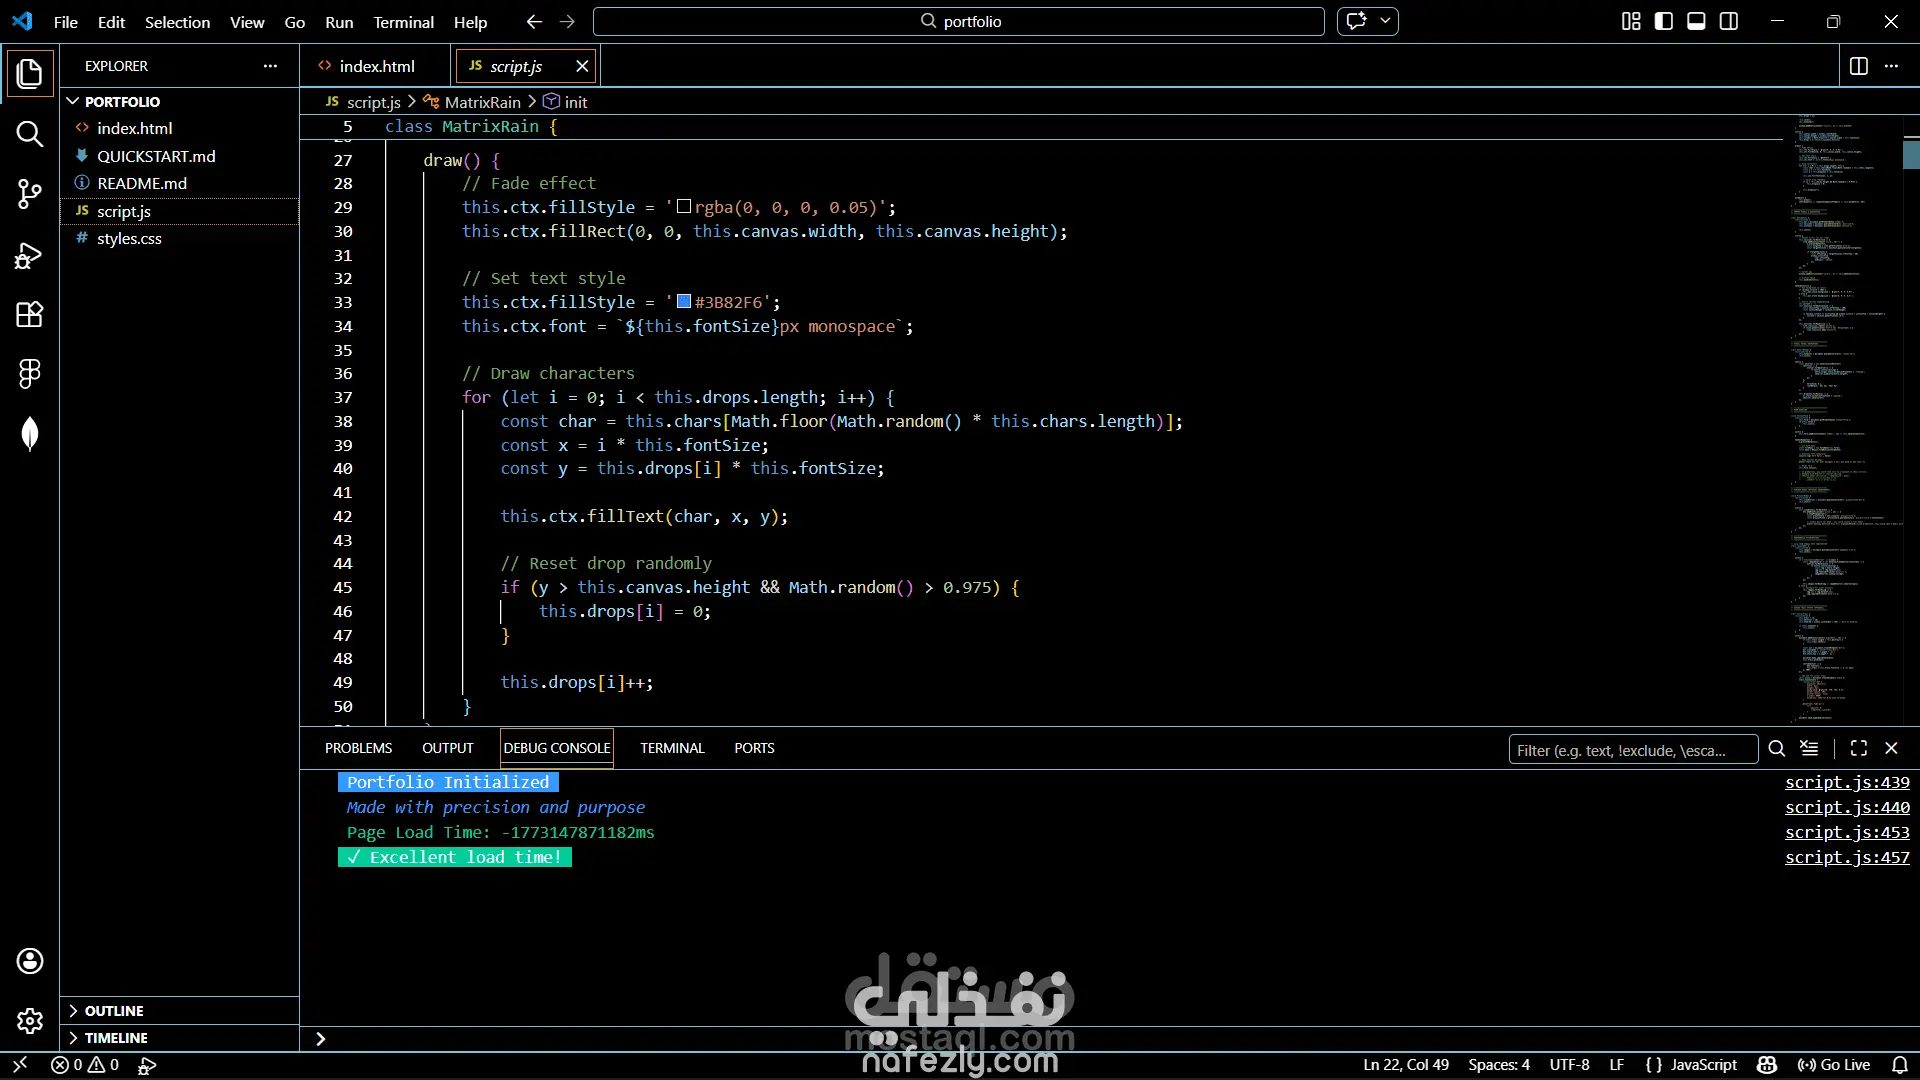Switch to the PROBLEMS panel tab

358,748
